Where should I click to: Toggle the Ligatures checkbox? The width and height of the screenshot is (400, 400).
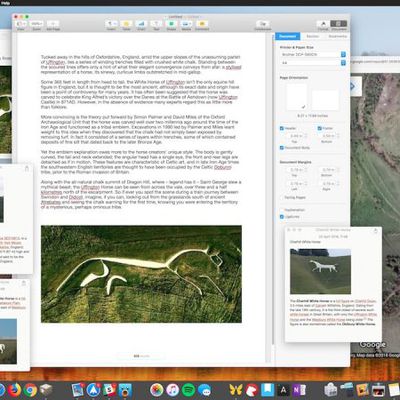click(x=282, y=217)
